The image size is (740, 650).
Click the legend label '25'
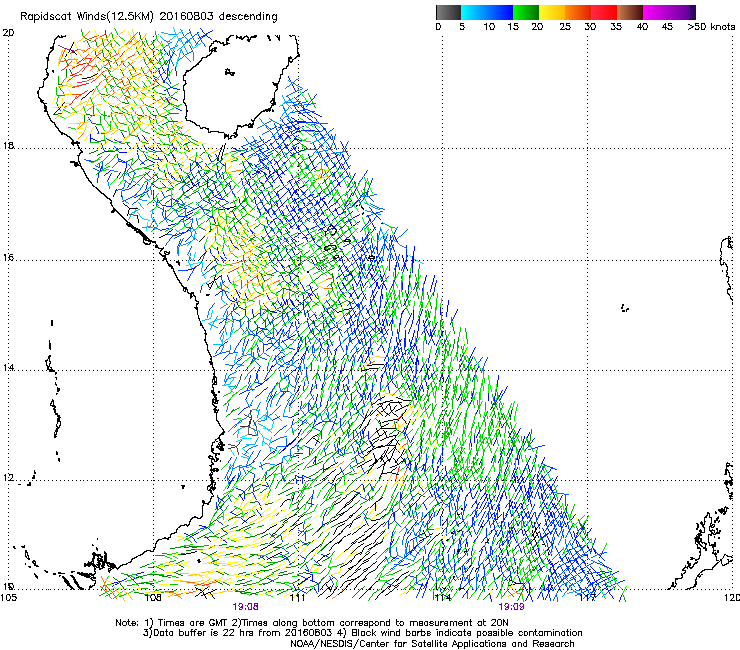coord(565,27)
